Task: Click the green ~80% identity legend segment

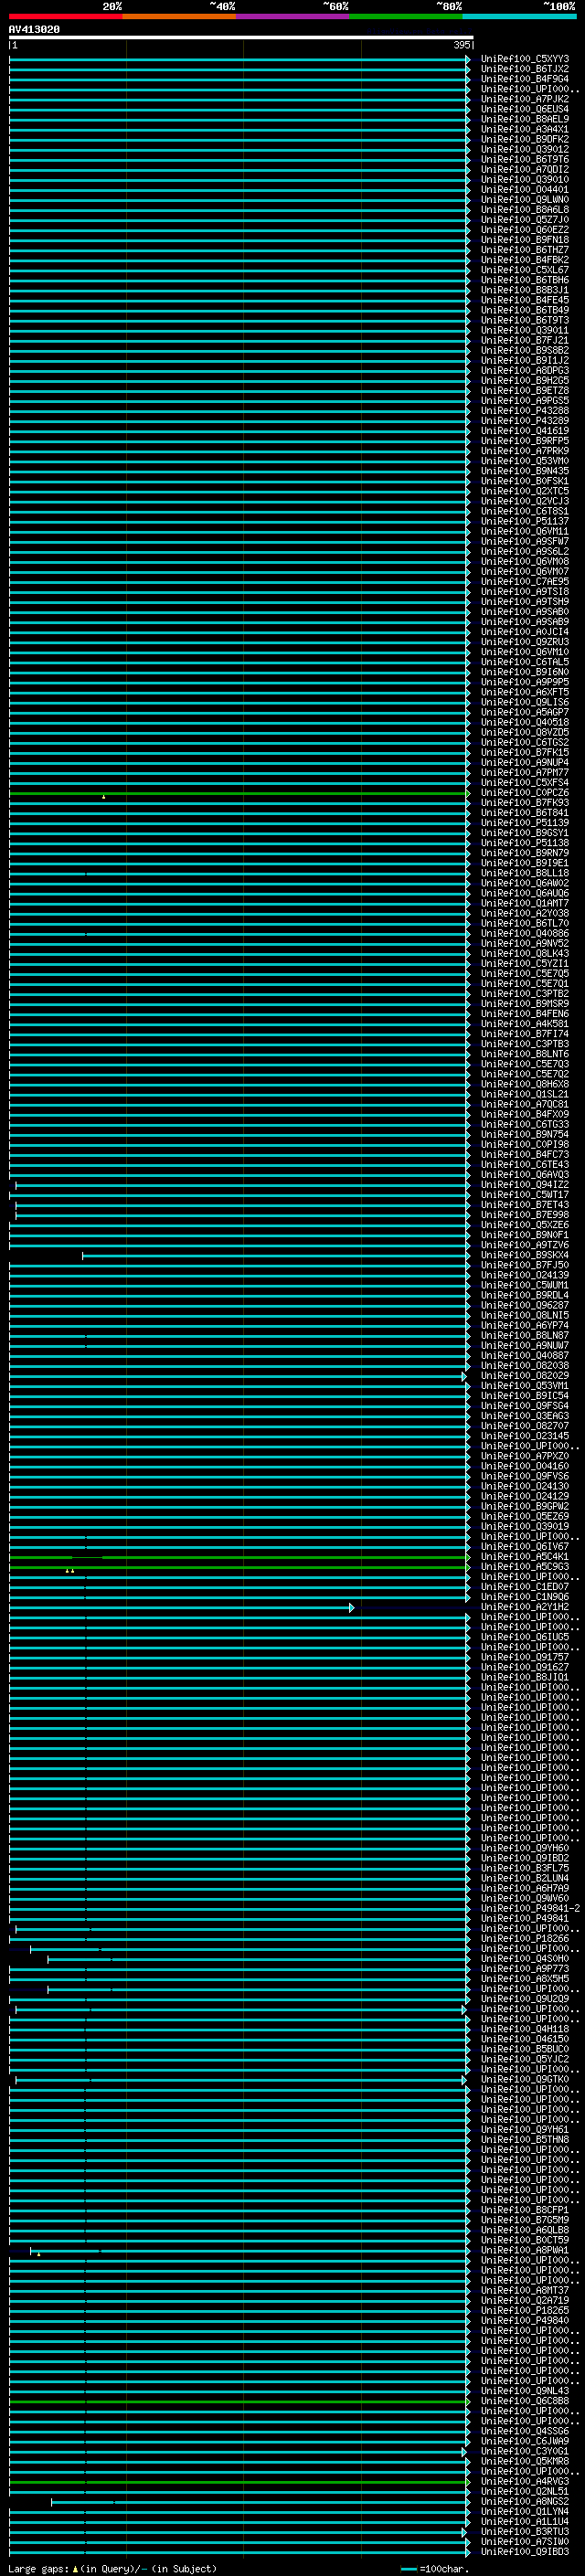Action: click(405, 16)
